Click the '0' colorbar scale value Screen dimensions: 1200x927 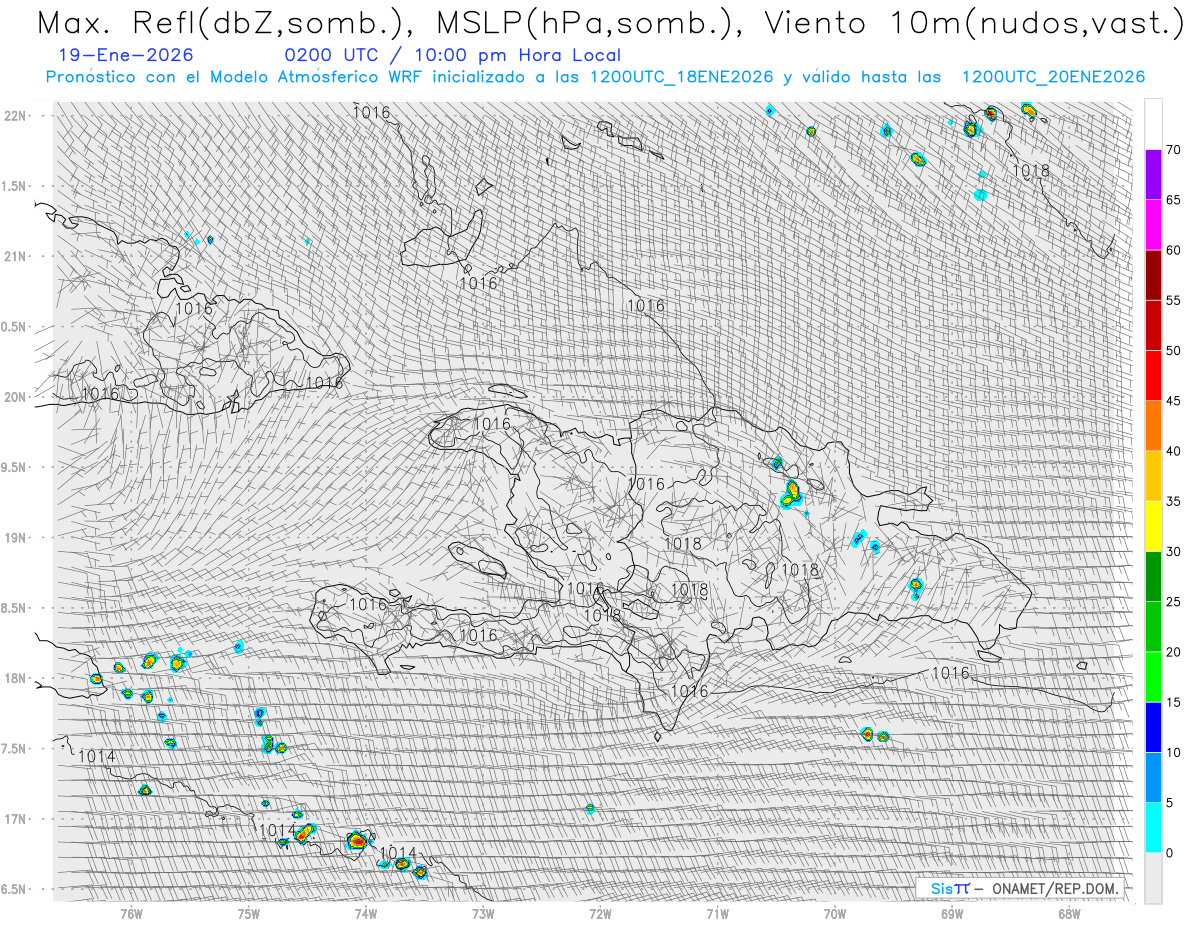point(1169,853)
